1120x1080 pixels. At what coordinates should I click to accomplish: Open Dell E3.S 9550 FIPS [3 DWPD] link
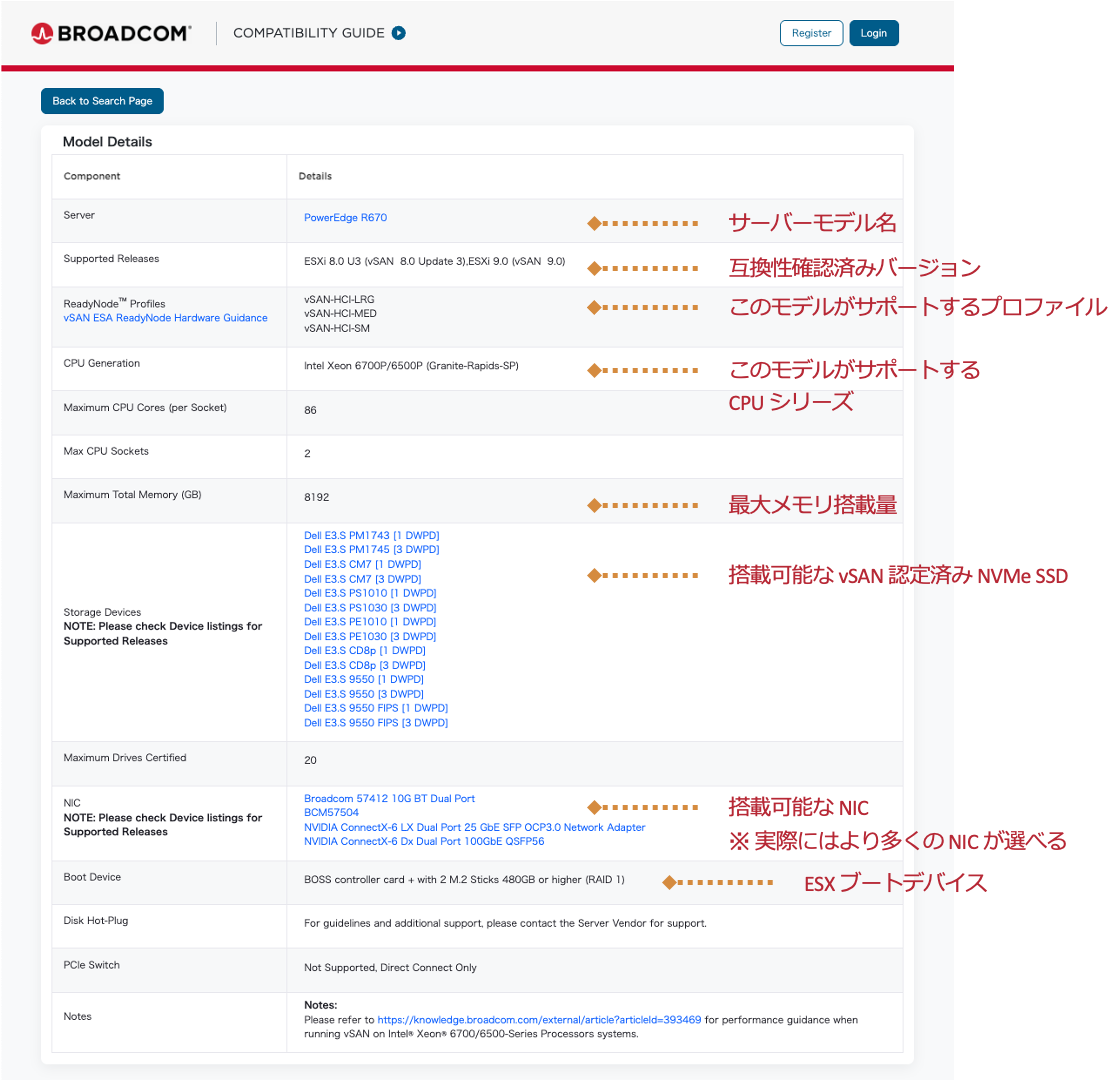[x=376, y=723]
